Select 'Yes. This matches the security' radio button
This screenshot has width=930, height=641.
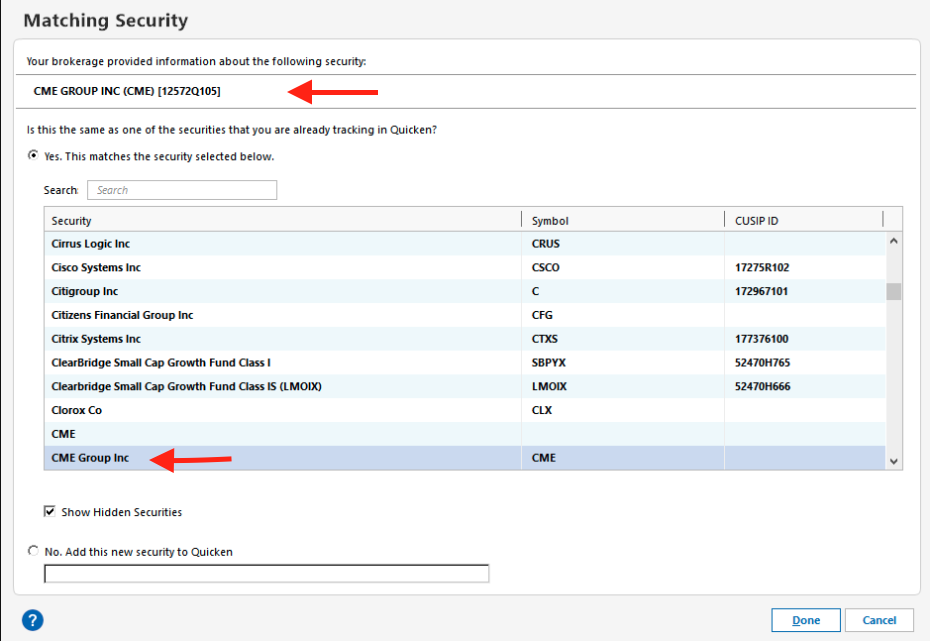pos(33,155)
